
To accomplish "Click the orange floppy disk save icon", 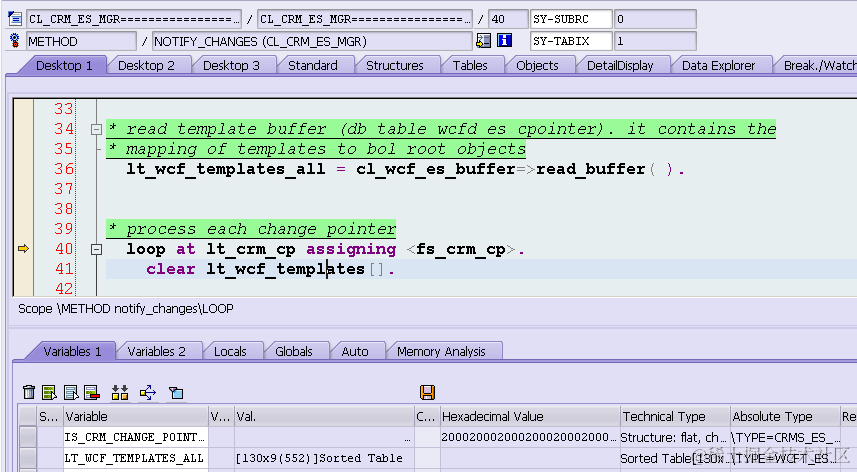I will [427, 392].
